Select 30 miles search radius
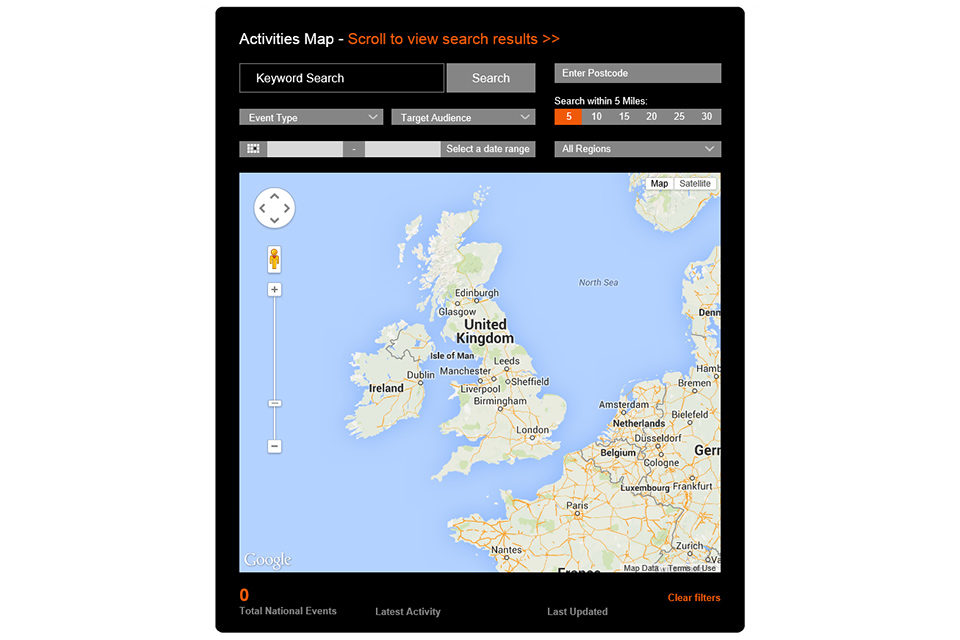Image resolution: width=960 pixels, height=640 pixels. (x=706, y=117)
